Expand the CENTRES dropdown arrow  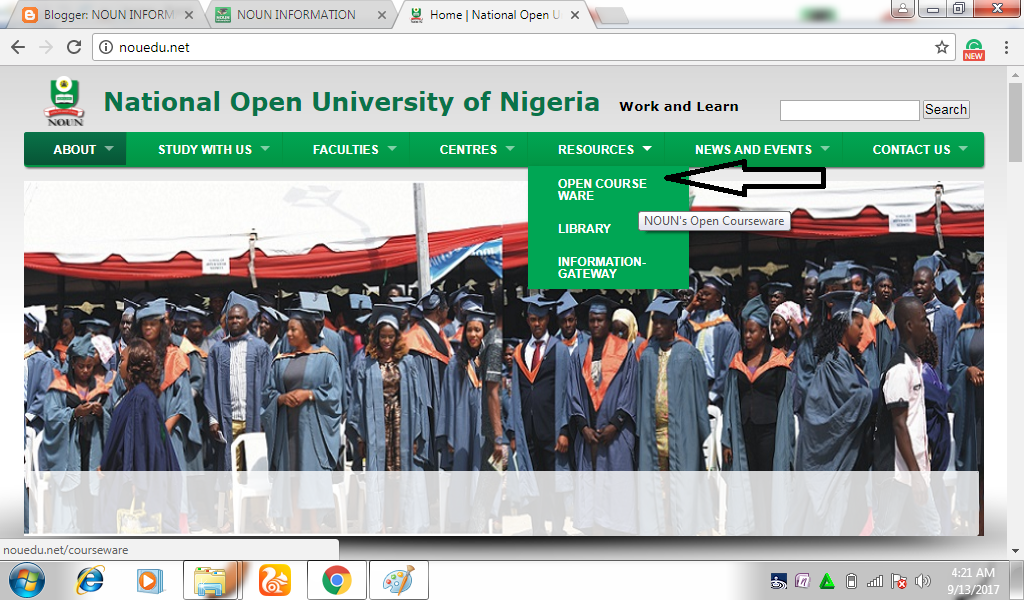510,149
